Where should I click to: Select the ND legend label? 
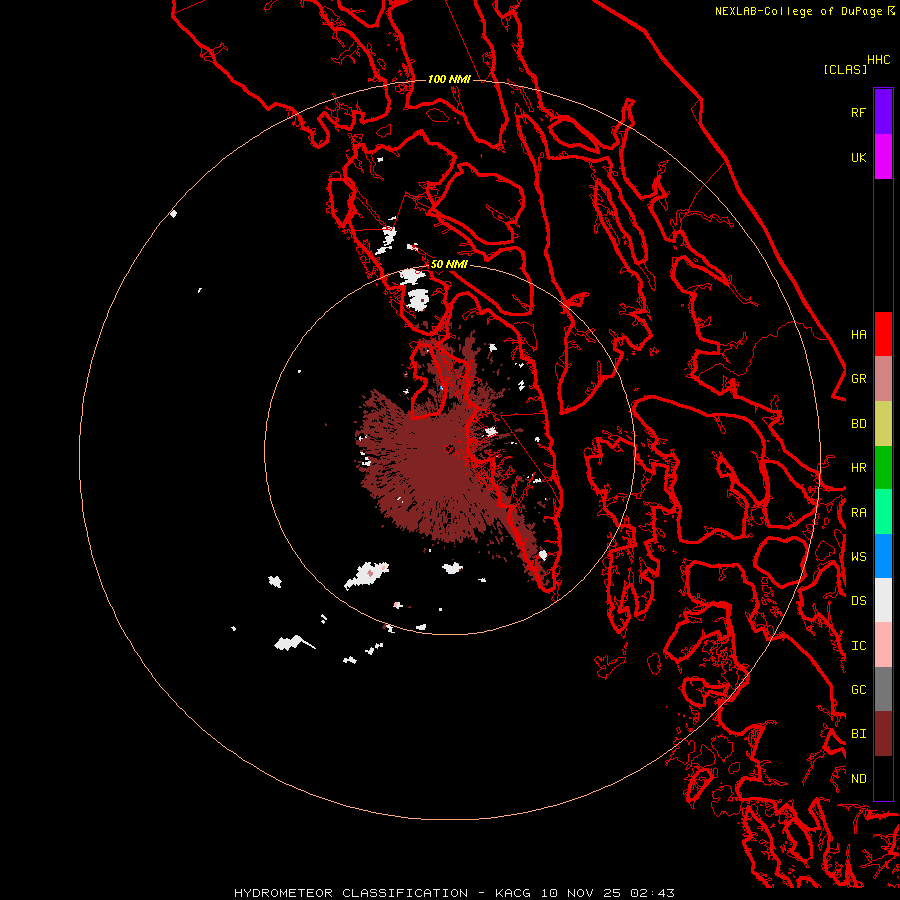tap(858, 779)
